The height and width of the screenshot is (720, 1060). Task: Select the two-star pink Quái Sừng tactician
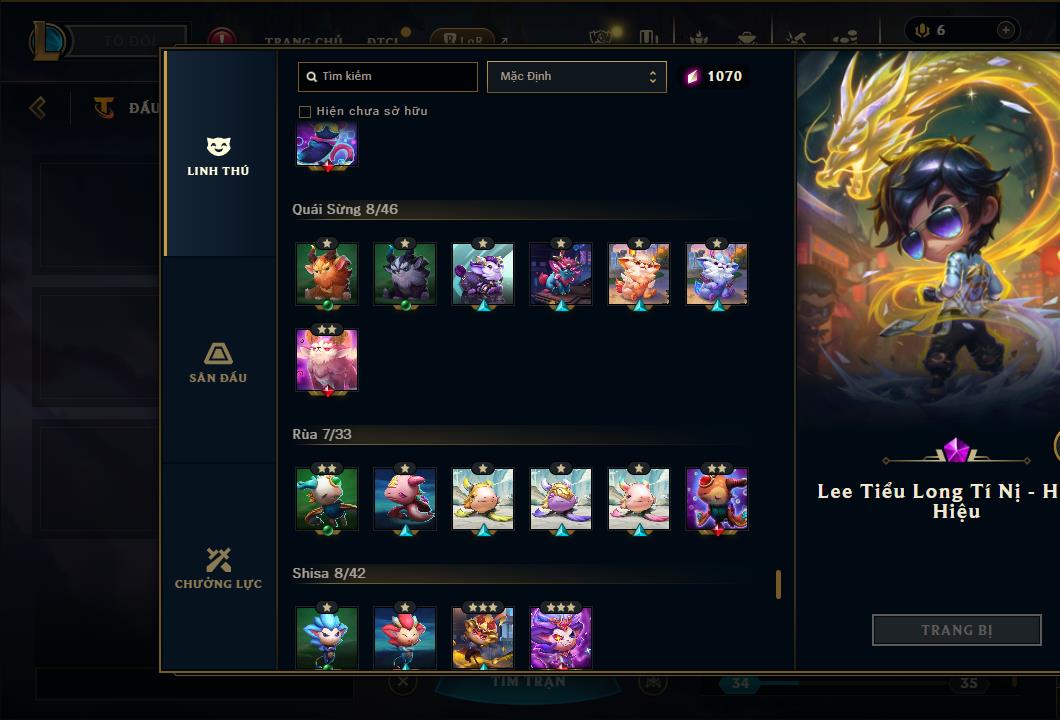point(327,360)
